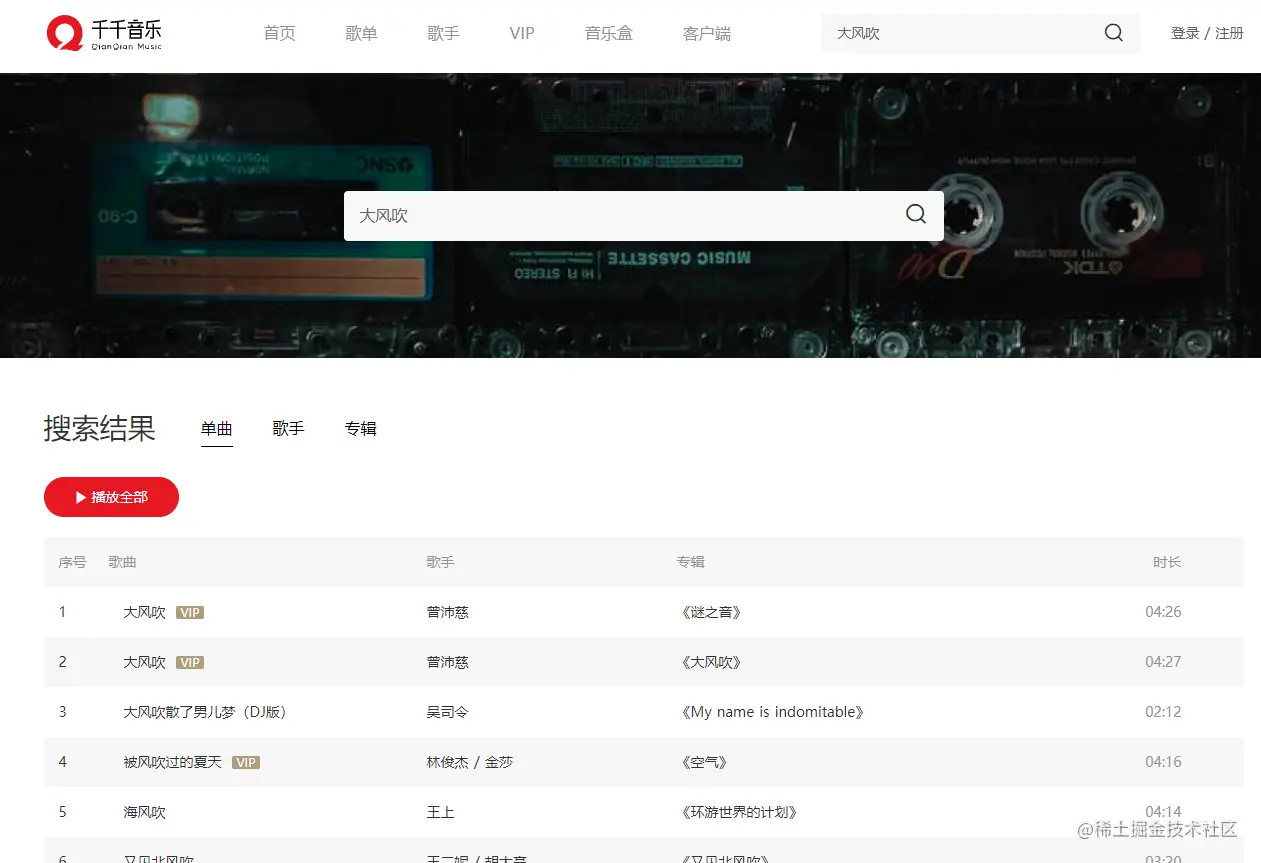The width and height of the screenshot is (1261, 863).
Task: Click VIP badge beside 被风吹过的夏天
Action: tap(246, 762)
